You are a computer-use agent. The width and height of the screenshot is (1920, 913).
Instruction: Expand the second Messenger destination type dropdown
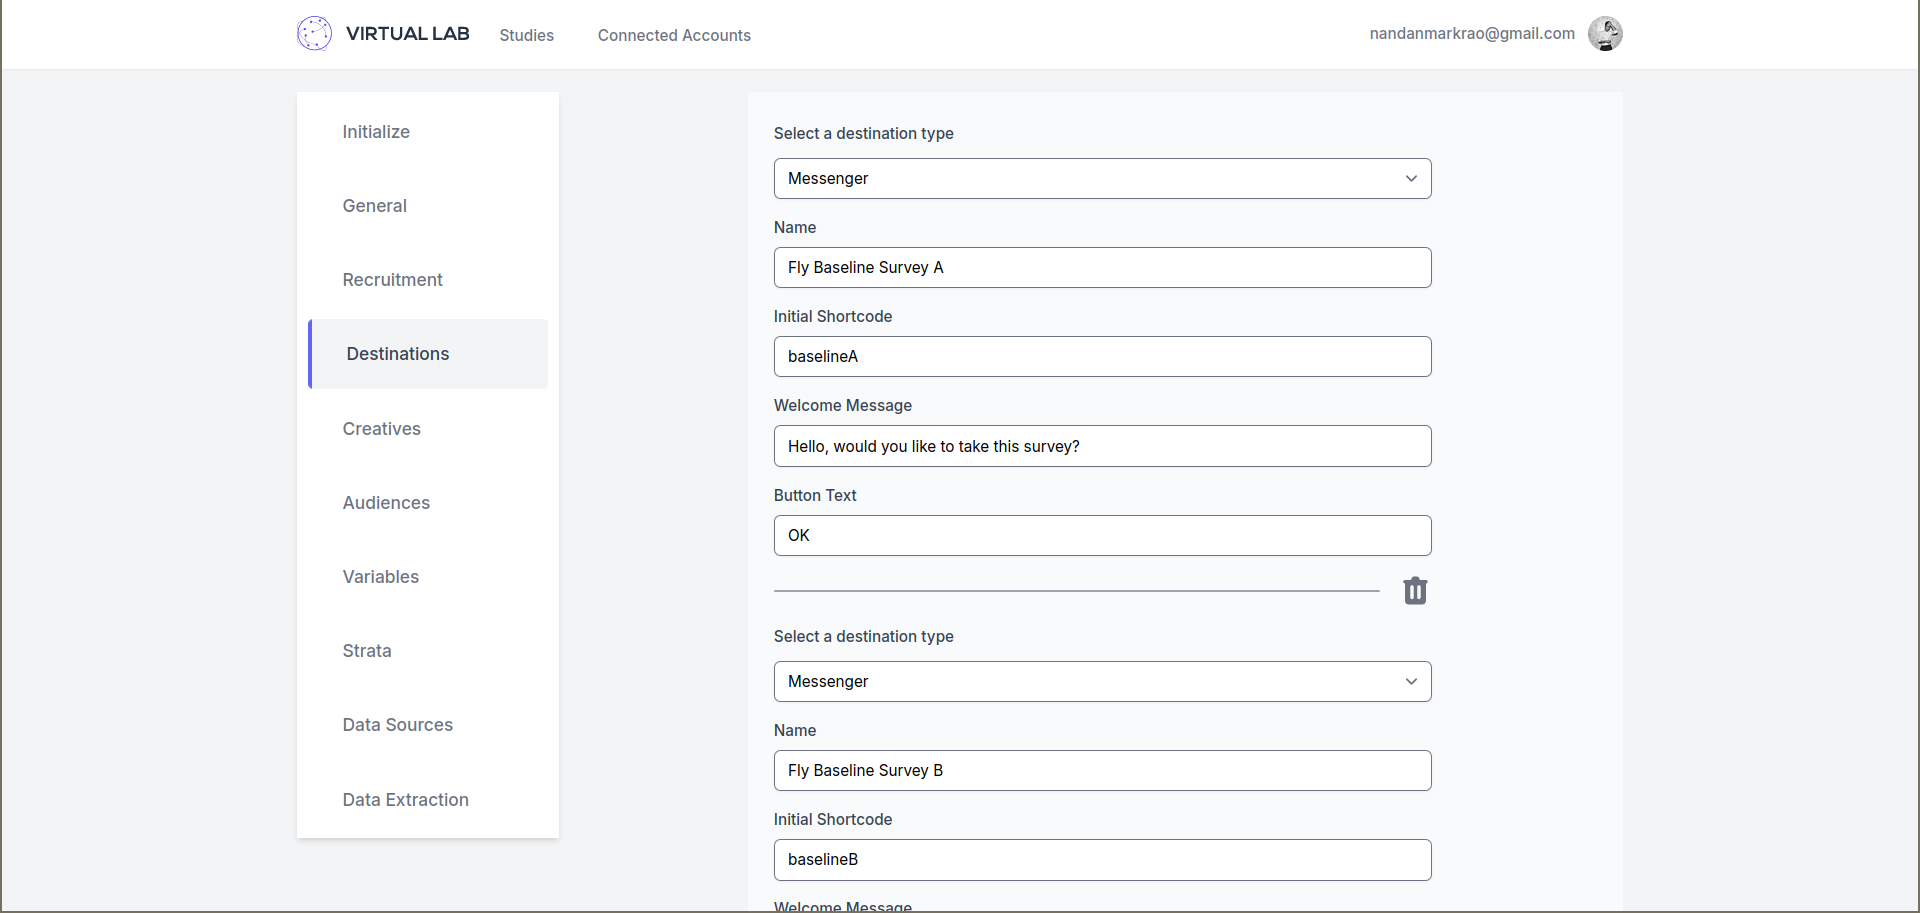(1102, 681)
